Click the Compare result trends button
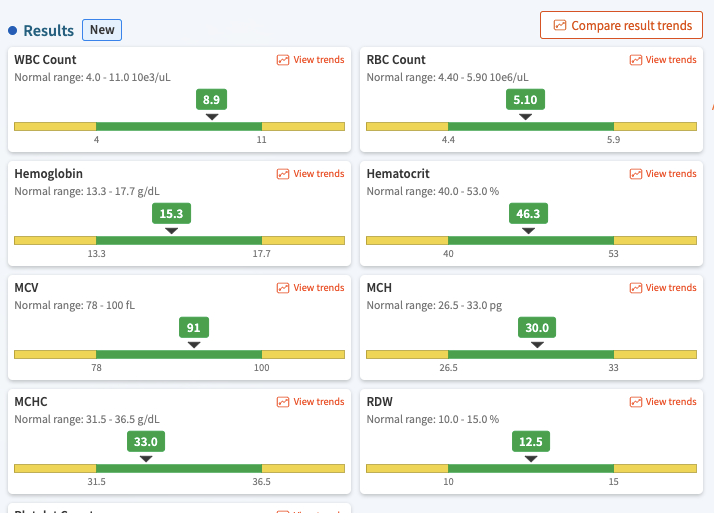714x513 pixels. 621,25
